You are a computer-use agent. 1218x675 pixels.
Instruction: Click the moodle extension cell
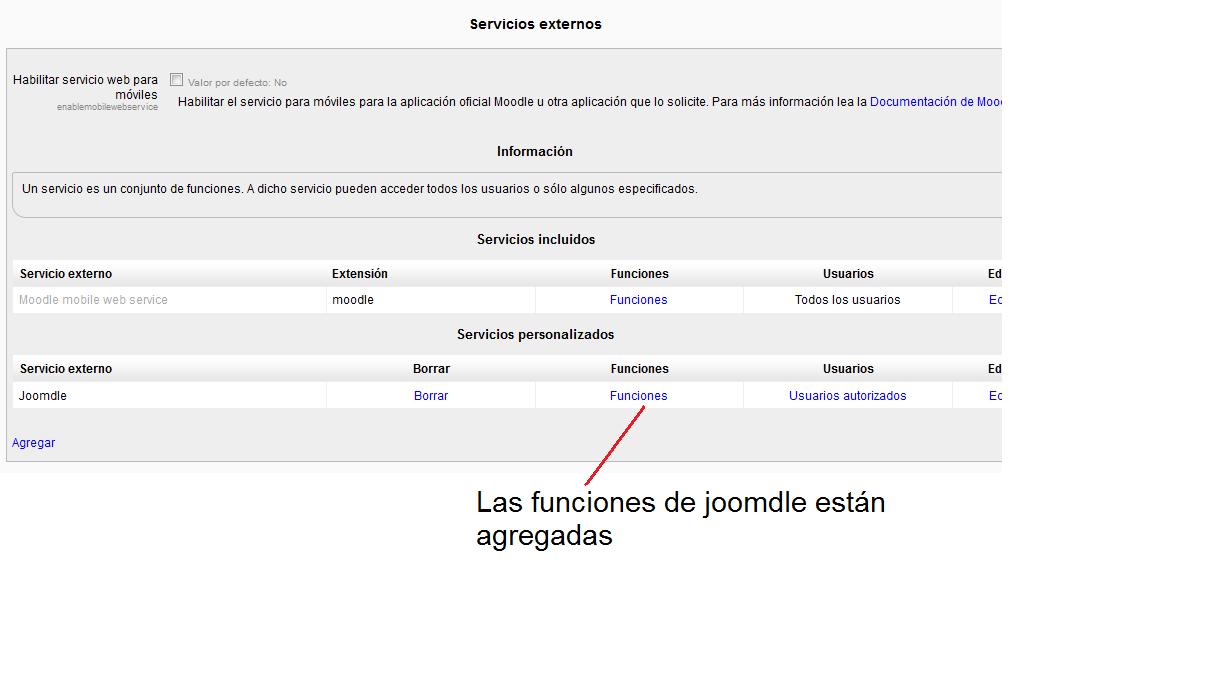click(x=353, y=300)
